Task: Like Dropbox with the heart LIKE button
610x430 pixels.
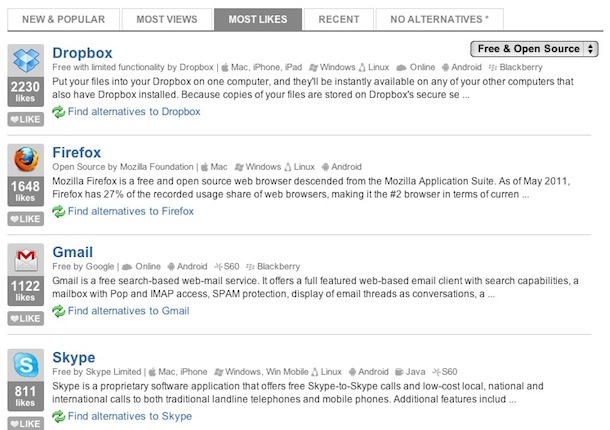Action: click(25, 120)
